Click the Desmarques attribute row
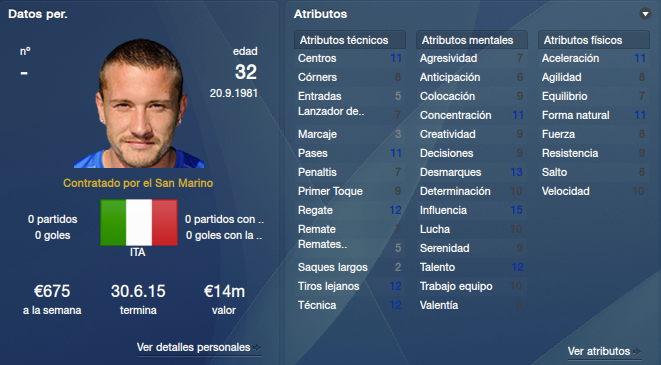Image resolution: width=661 pixels, height=365 pixels. pyautogui.click(x=471, y=172)
